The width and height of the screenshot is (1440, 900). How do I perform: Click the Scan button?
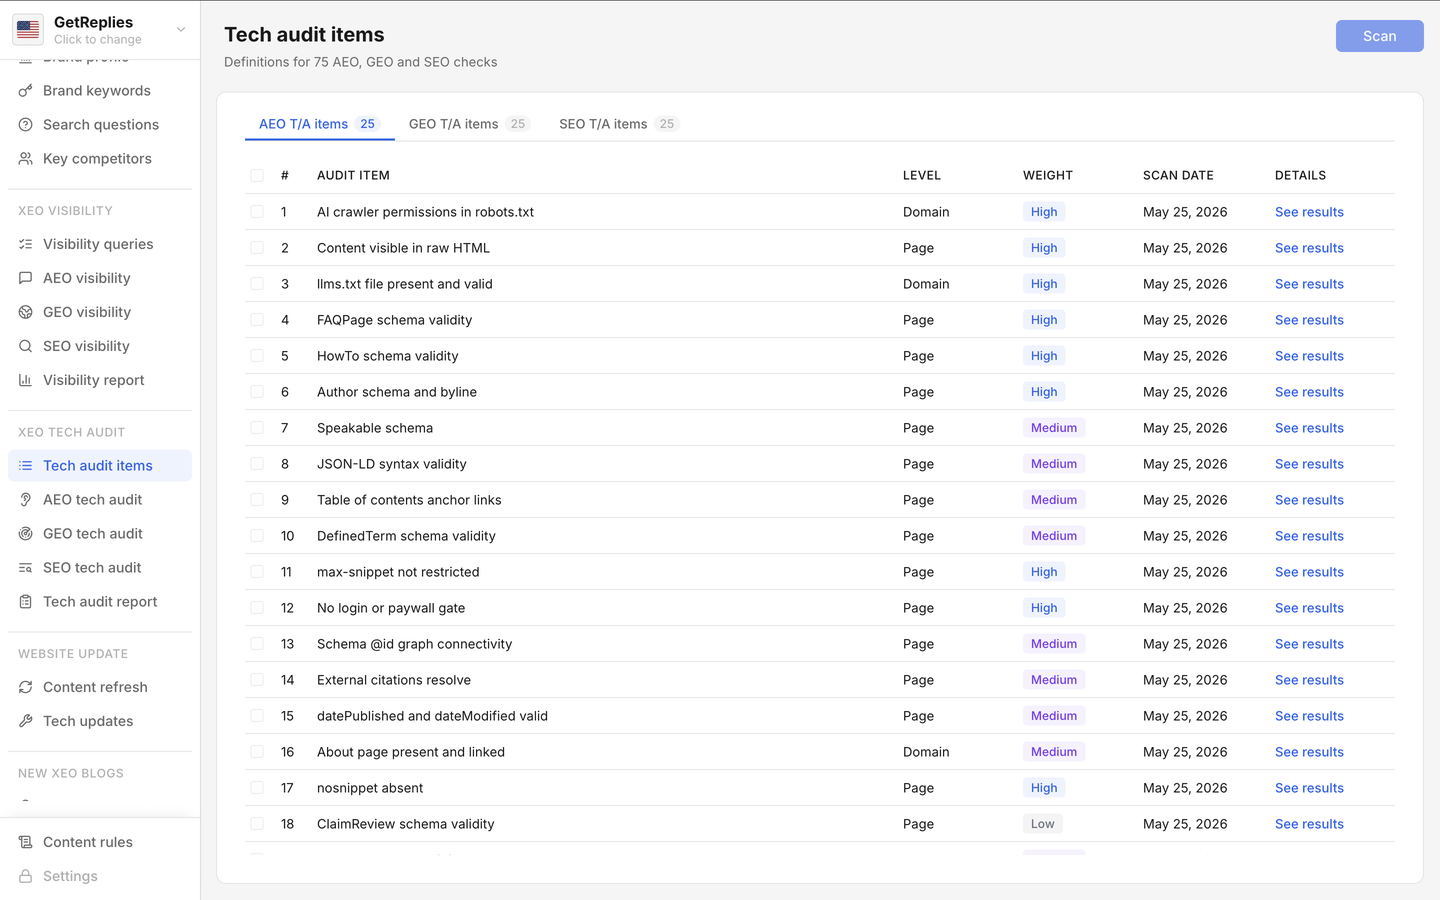point(1379,36)
